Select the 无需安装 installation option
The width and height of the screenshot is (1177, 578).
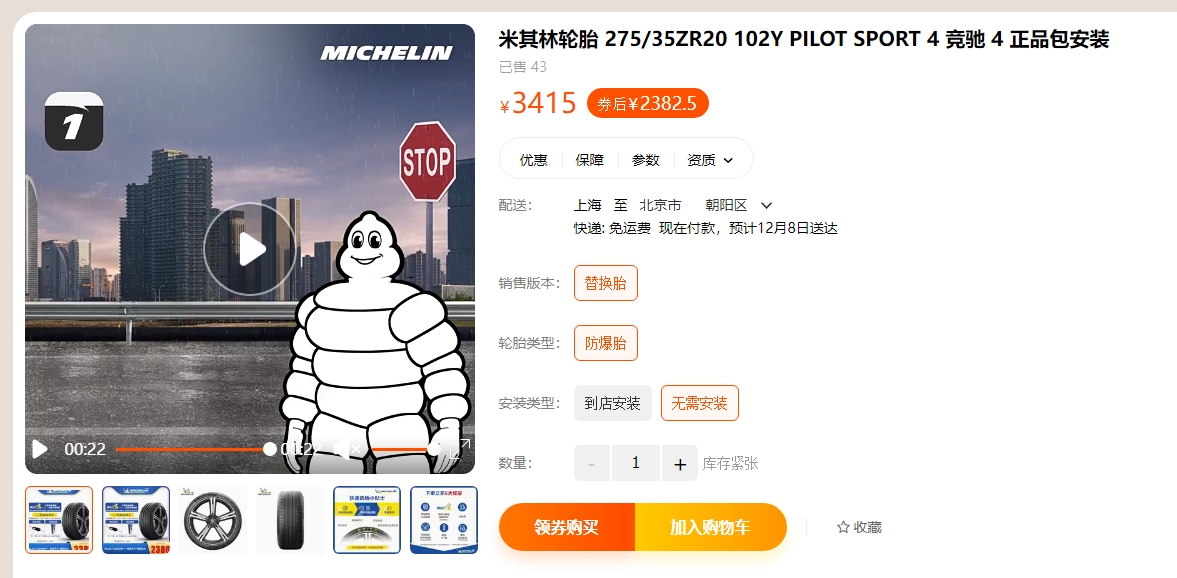[700, 403]
